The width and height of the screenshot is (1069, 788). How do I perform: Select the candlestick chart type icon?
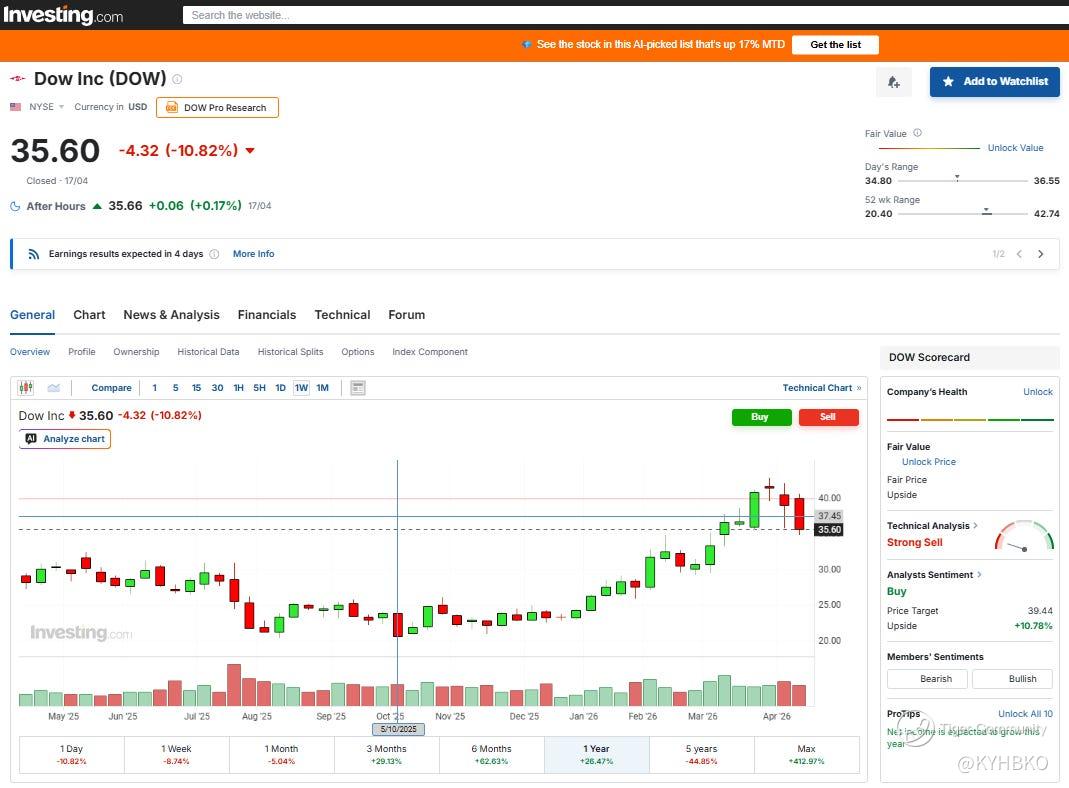[x=26, y=388]
